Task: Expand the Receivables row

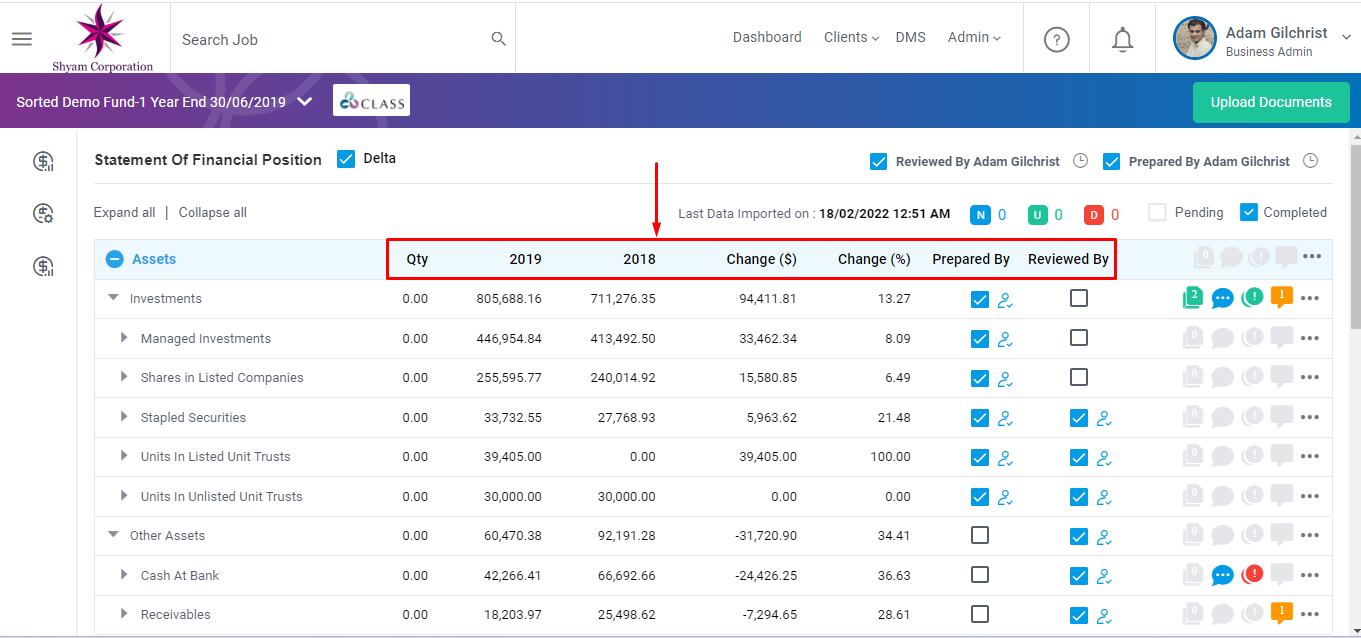Action: 124,614
